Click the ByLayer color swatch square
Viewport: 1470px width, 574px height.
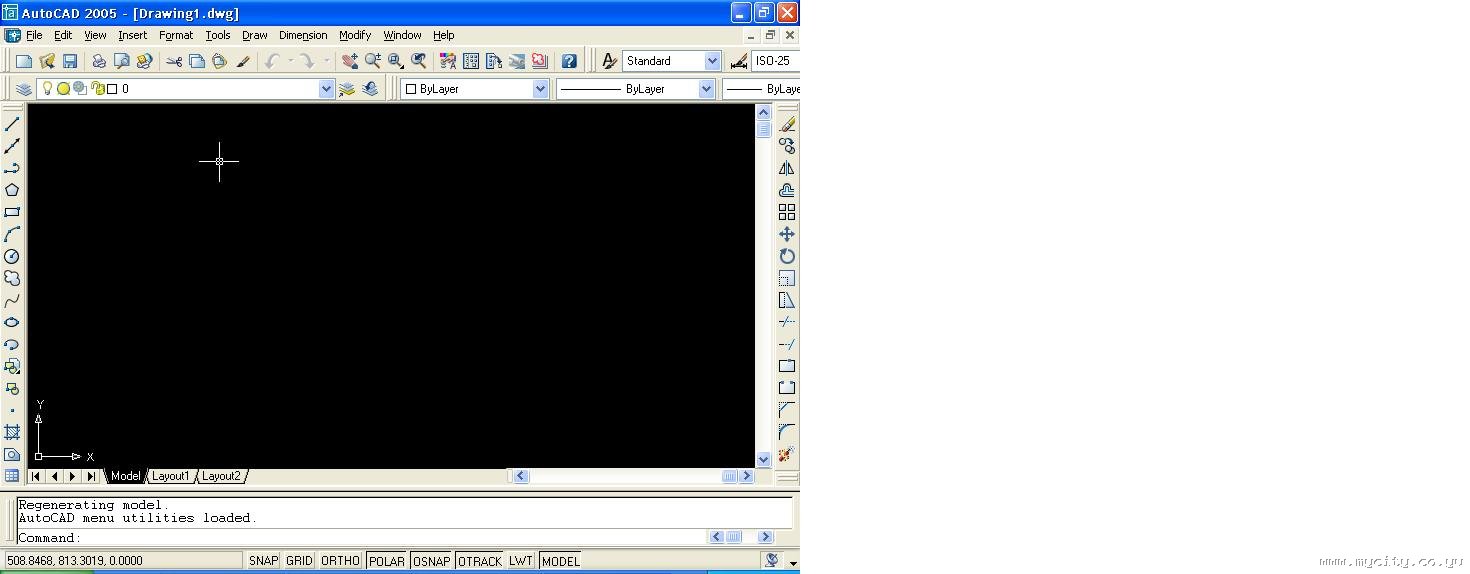410,89
